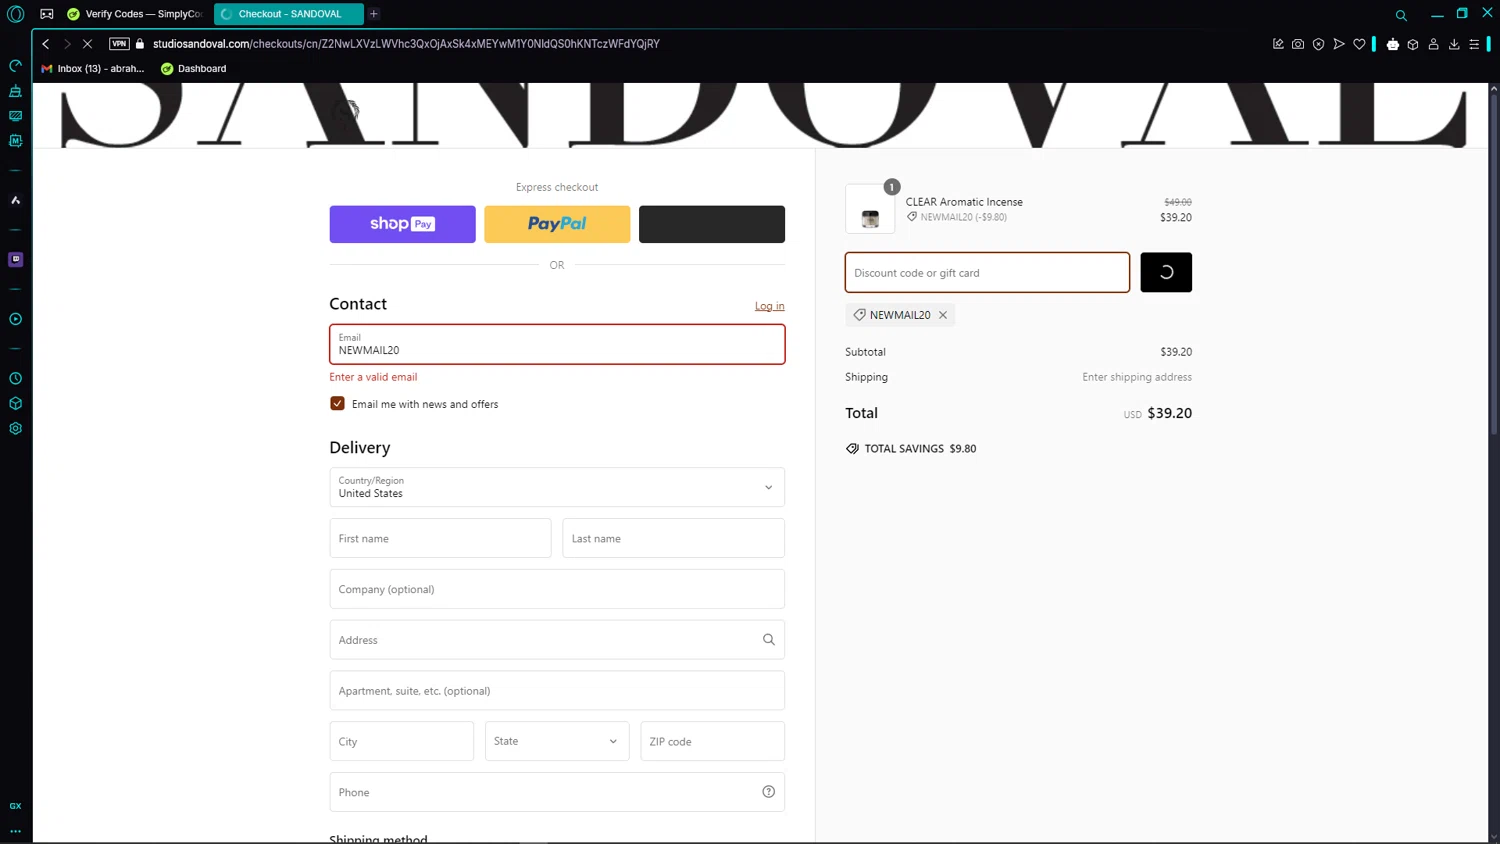
Task: Stop loading the page with X button
Action: point(87,44)
